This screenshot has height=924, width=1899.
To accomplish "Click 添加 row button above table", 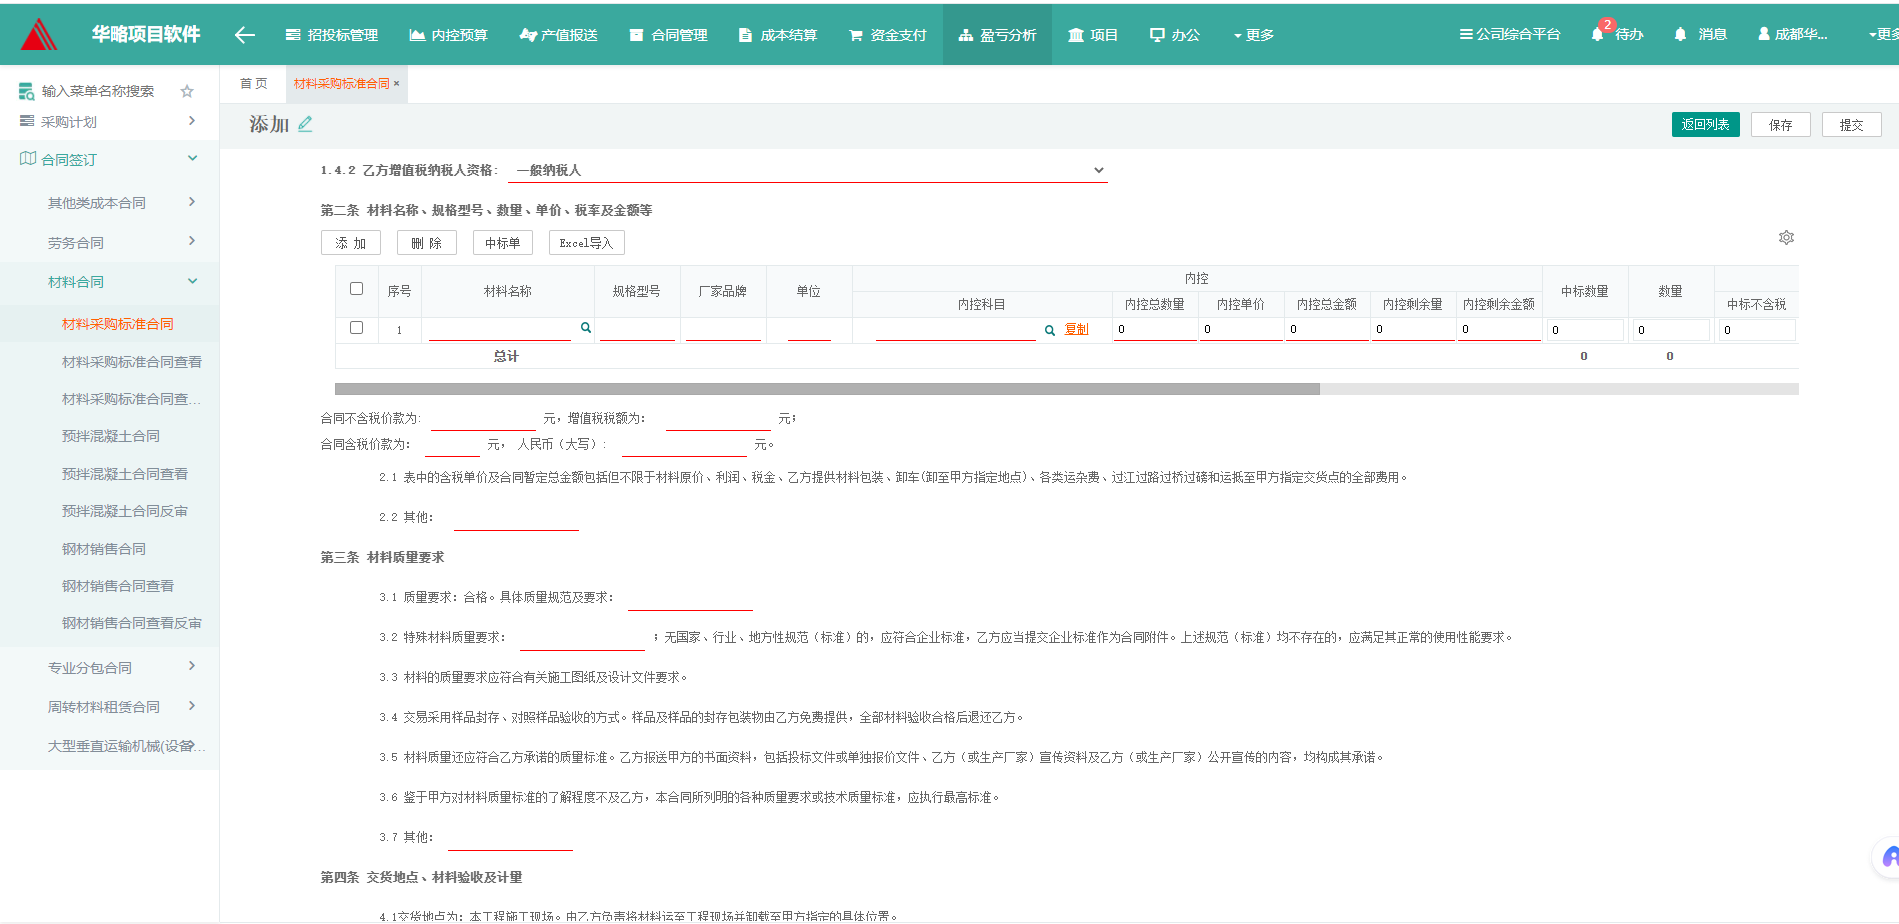I will click(350, 243).
